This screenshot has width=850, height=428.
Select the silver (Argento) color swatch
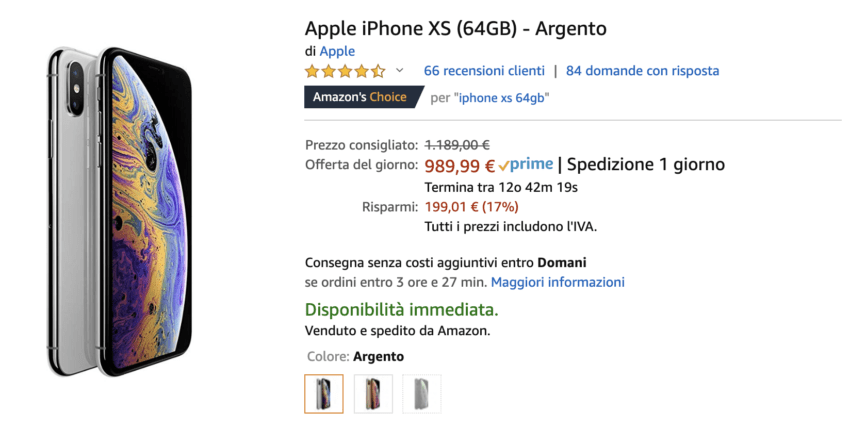click(x=323, y=393)
